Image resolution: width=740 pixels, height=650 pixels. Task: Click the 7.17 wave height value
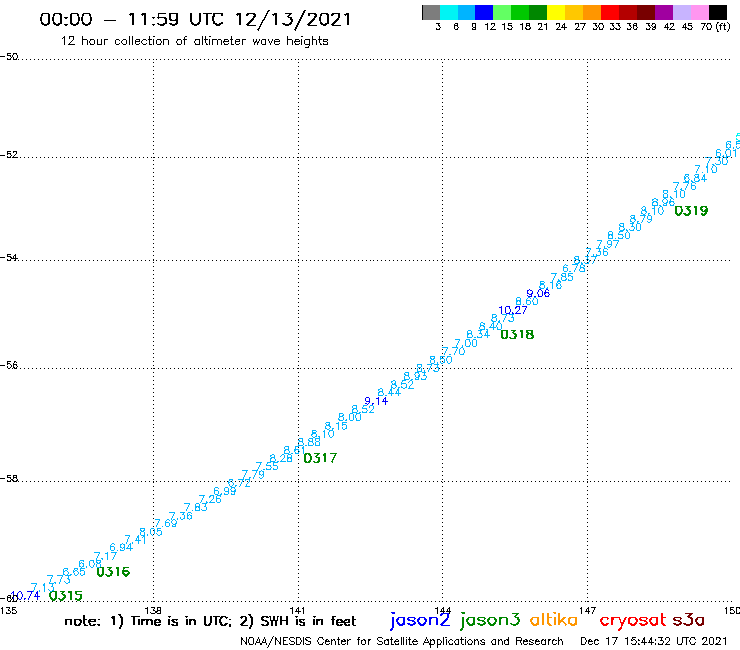pos(105,556)
